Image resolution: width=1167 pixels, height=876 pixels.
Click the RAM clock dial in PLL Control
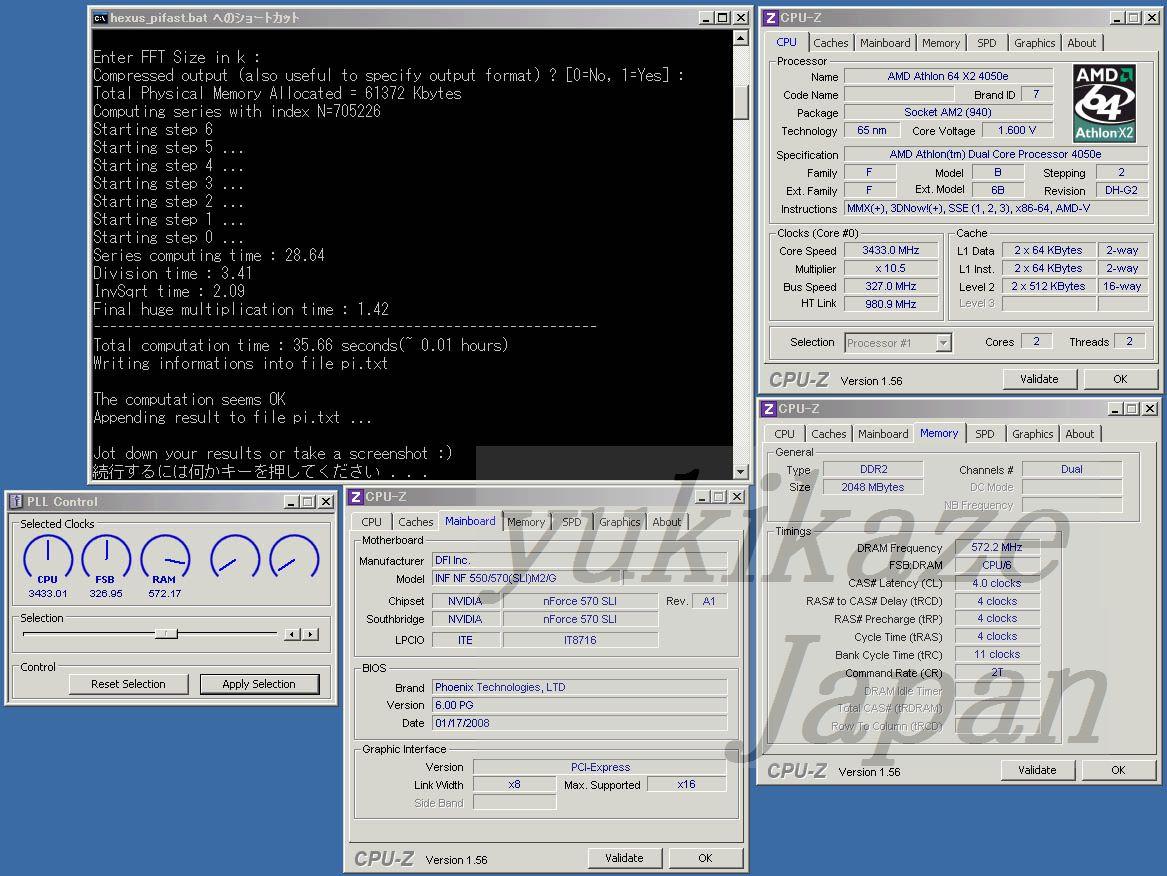(x=164, y=557)
